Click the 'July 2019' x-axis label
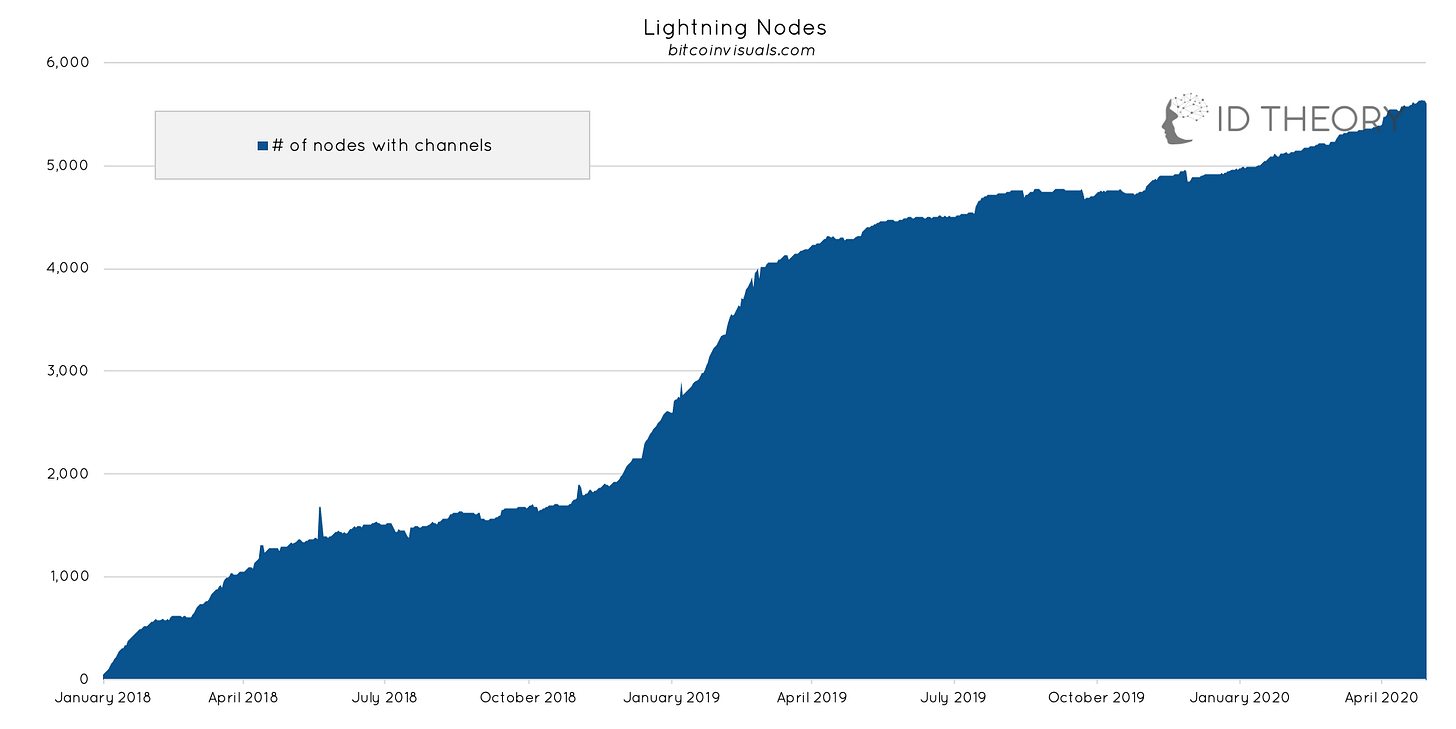This screenshot has height=729, width=1456. [953, 697]
